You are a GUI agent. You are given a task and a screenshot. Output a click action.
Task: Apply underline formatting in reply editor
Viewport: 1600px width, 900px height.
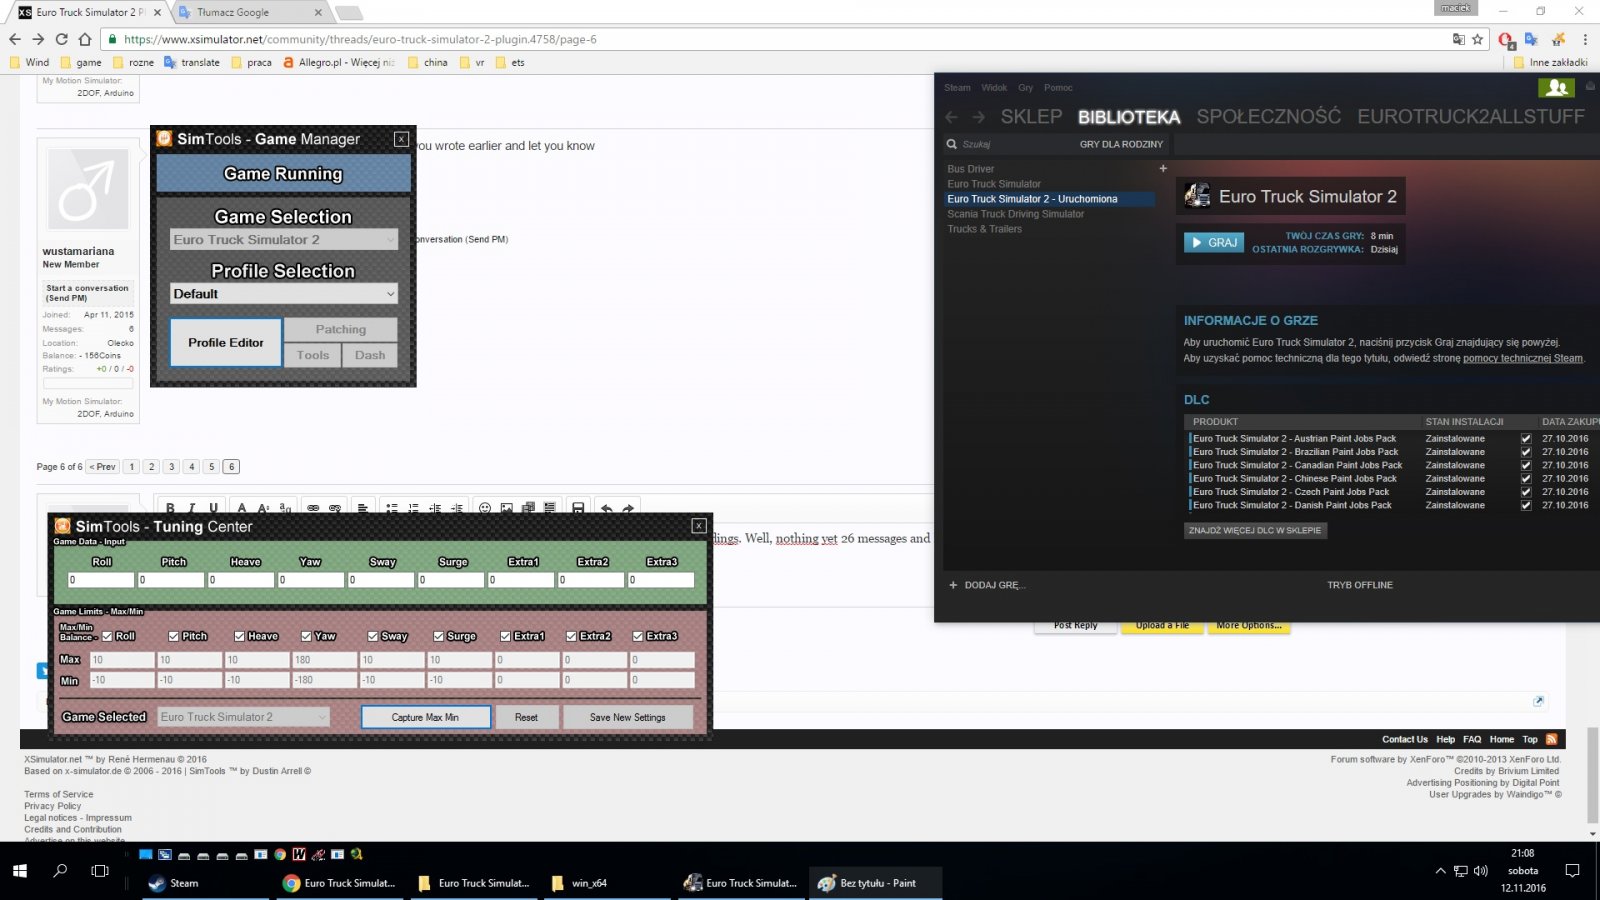(213, 508)
